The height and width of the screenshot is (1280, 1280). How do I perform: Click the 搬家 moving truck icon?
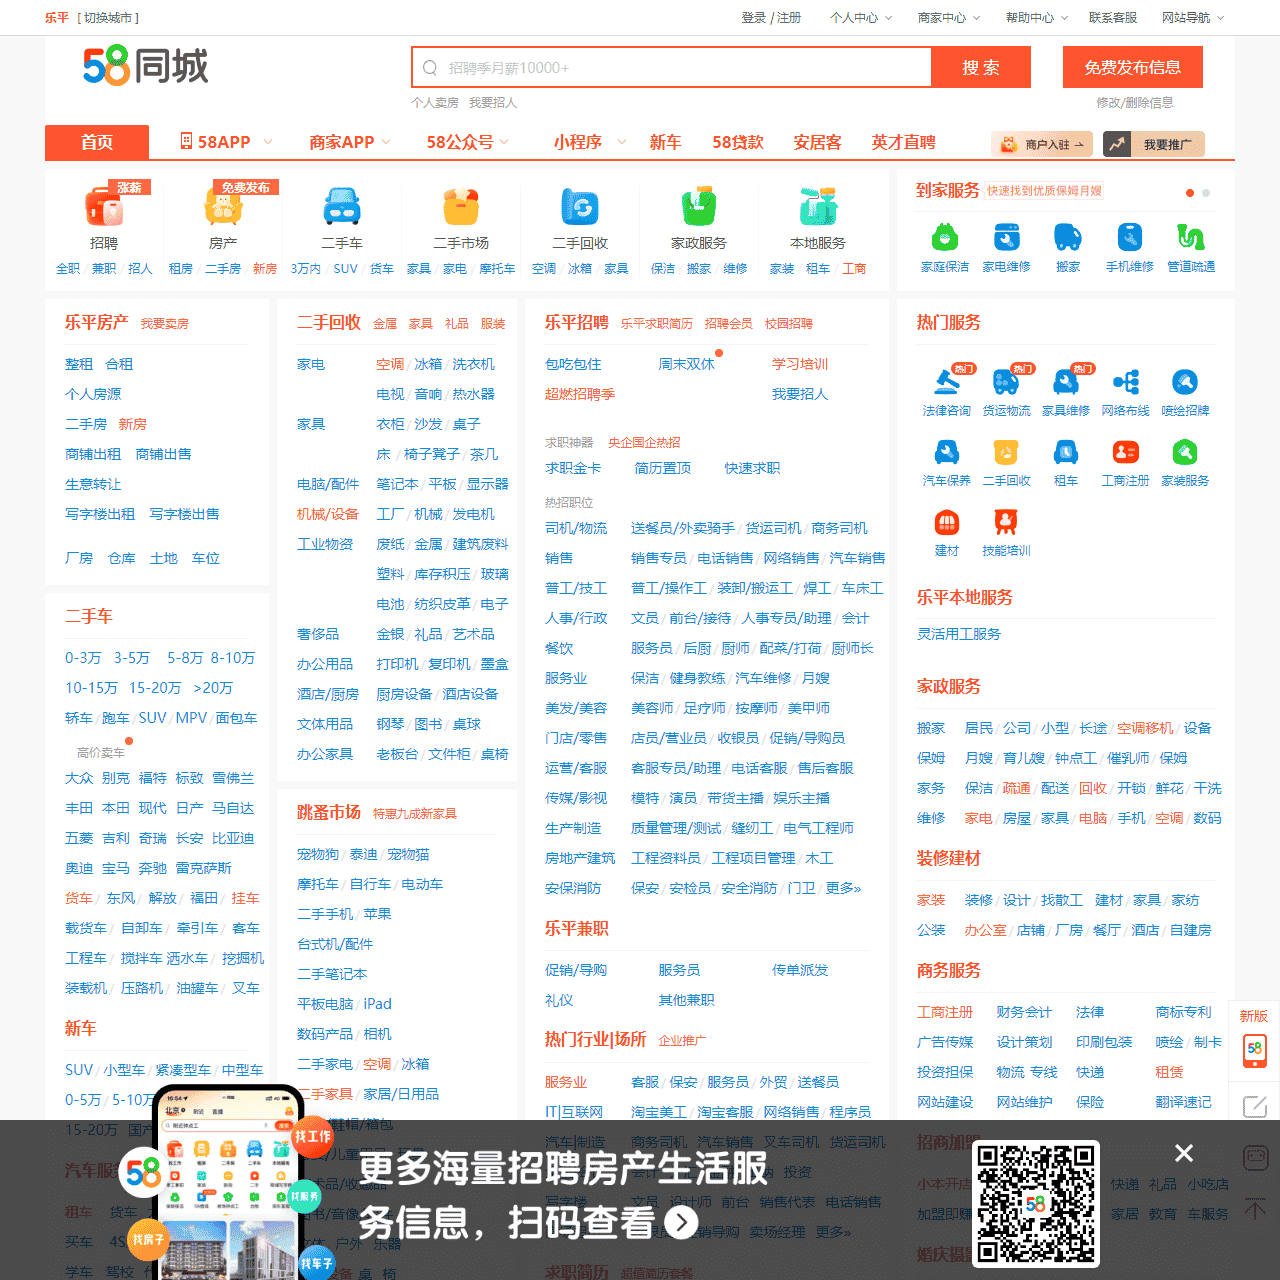pyautogui.click(x=1068, y=238)
